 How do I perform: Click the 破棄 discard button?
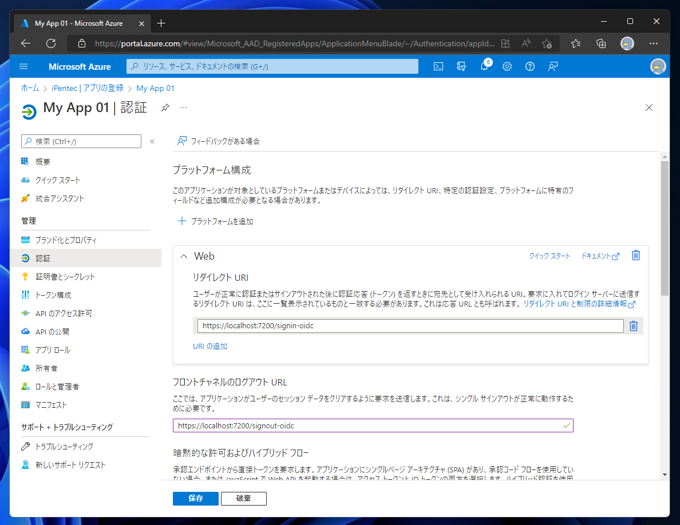coord(244,498)
